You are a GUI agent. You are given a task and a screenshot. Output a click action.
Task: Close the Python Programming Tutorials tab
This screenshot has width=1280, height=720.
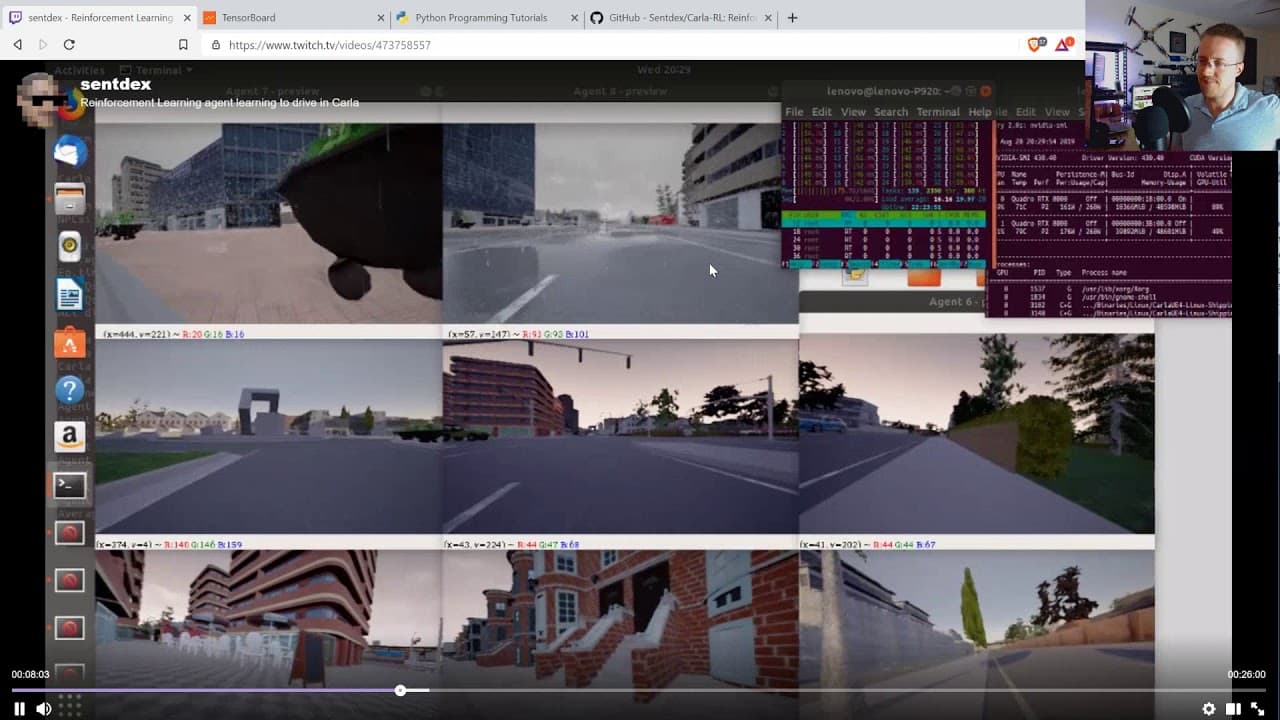point(574,18)
